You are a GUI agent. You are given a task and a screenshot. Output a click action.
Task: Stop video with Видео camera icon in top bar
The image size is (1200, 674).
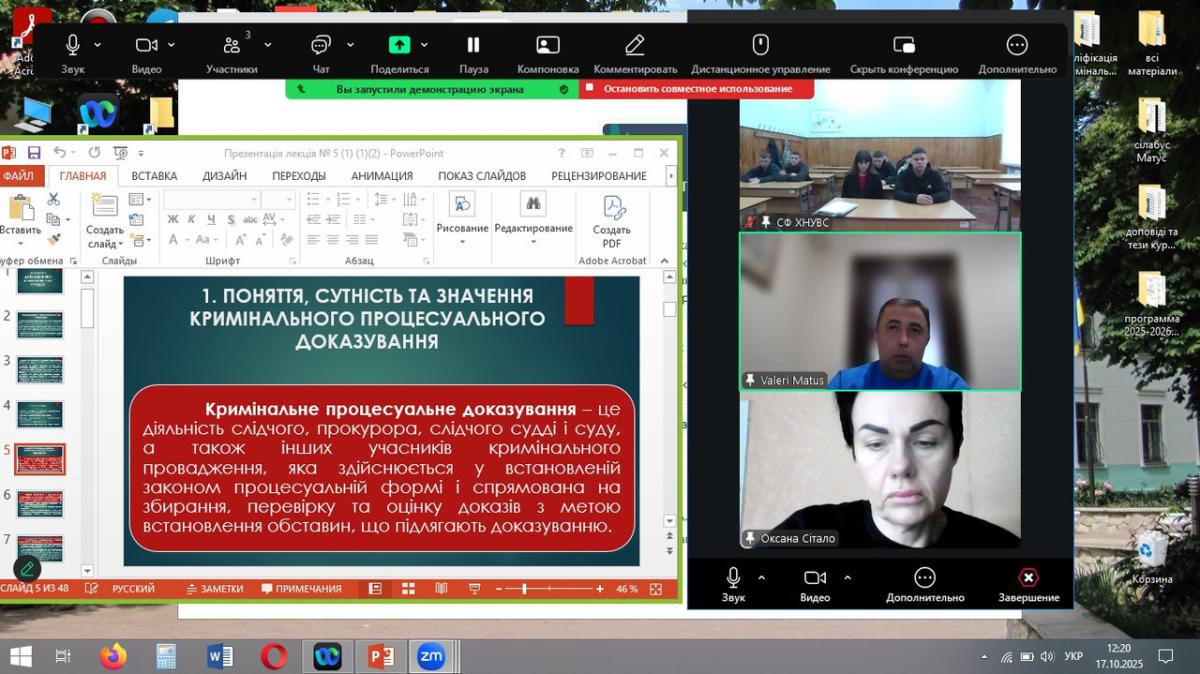pos(147,45)
